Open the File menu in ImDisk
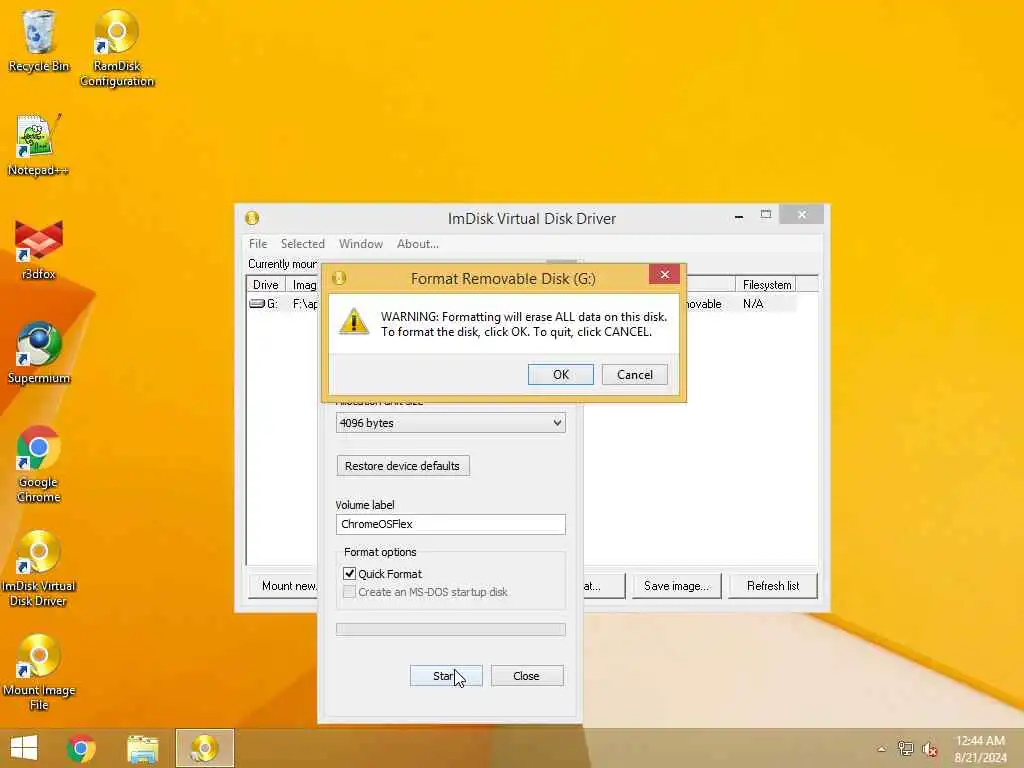This screenshot has height=768, width=1024. (x=258, y=244)
